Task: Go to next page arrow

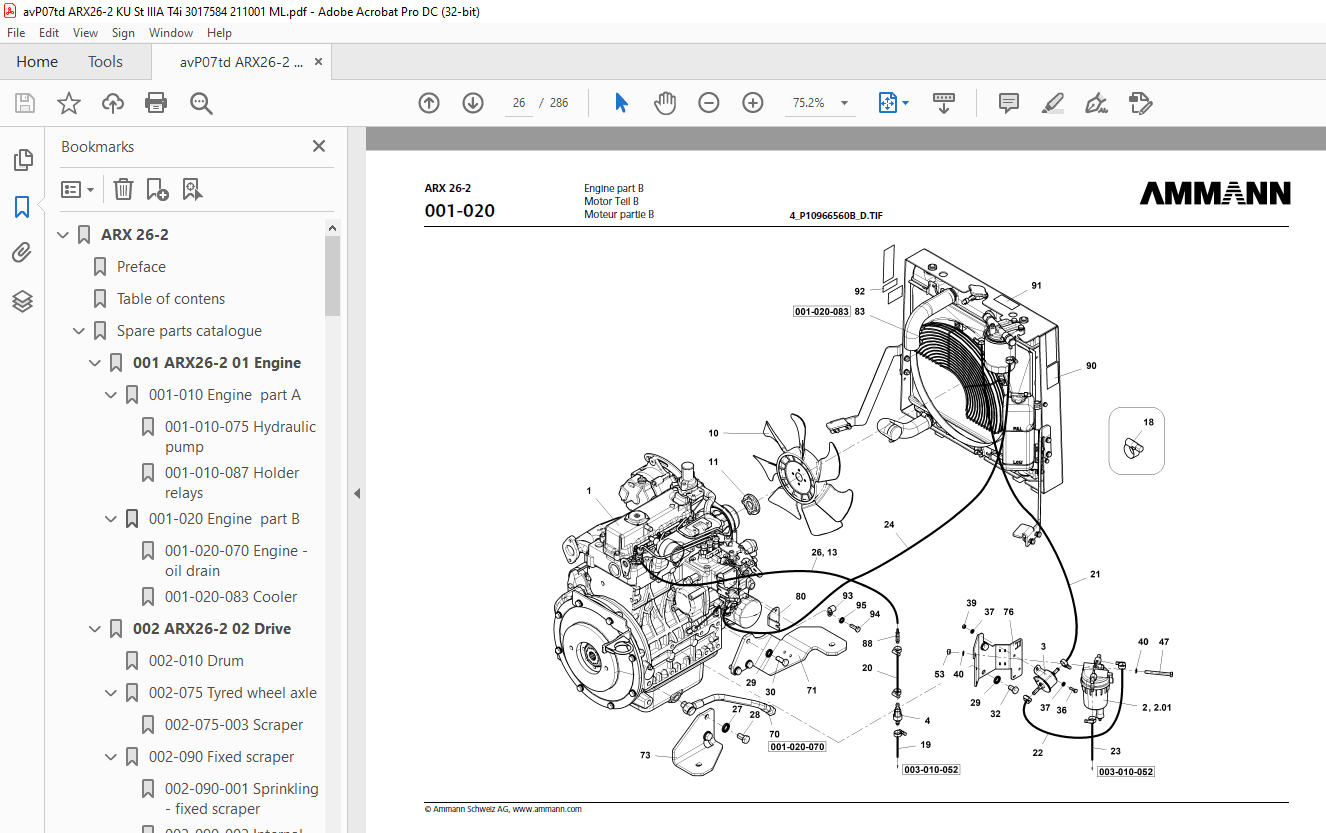Action: [473, 103]
